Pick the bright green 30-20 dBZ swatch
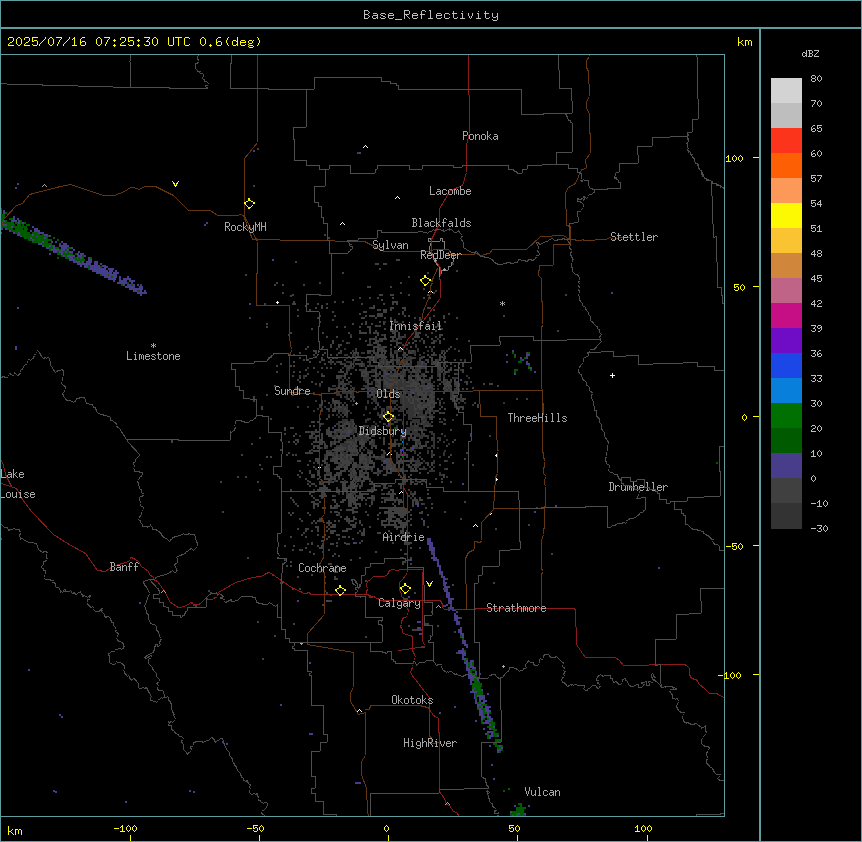This screenshot has width=862, height=842. point(786,416)
